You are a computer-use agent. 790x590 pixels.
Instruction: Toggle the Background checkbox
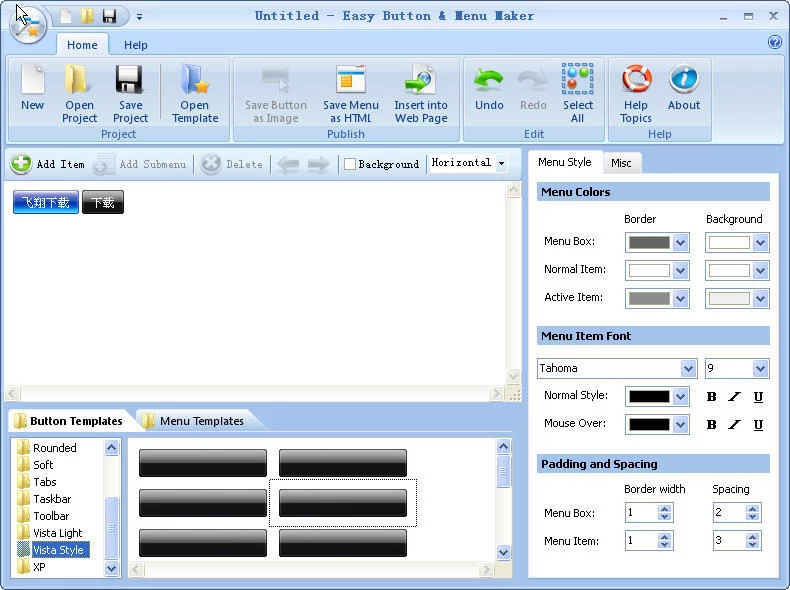[350, 164]
